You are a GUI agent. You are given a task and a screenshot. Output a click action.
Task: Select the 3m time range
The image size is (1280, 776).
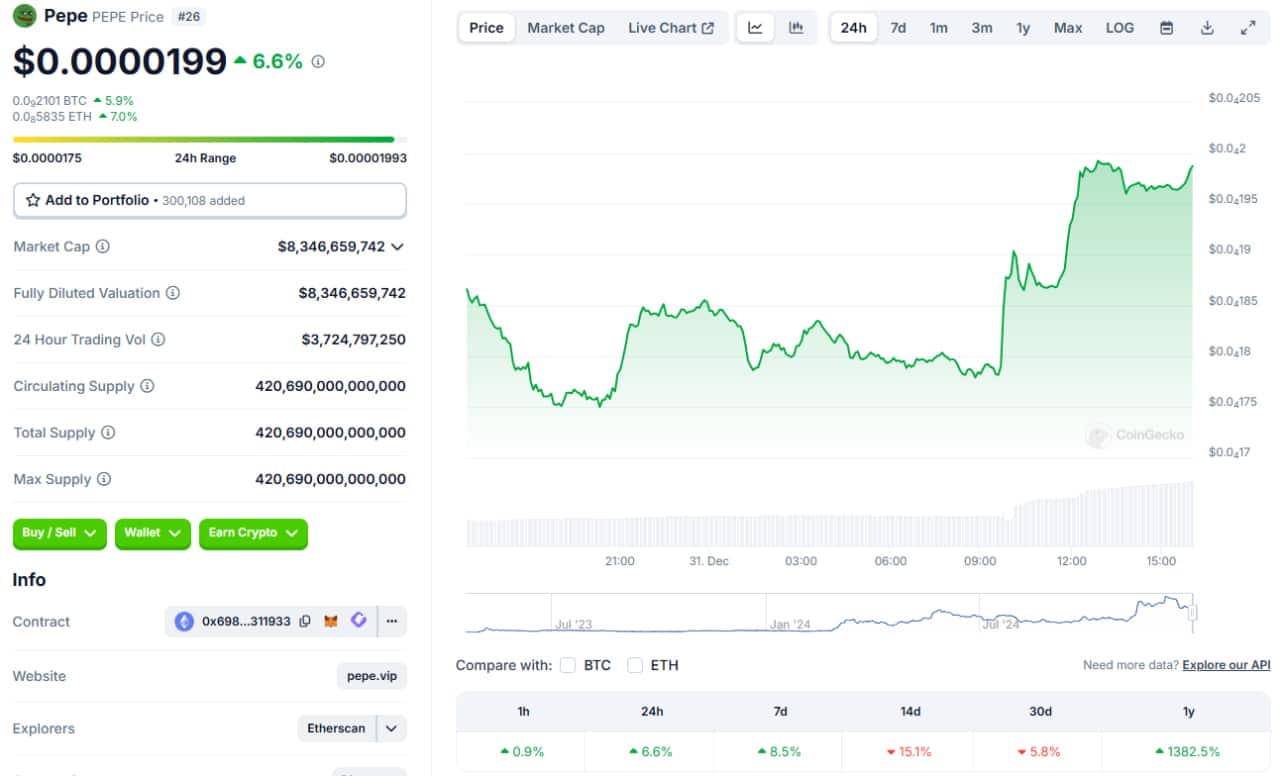tap(982, 28)
